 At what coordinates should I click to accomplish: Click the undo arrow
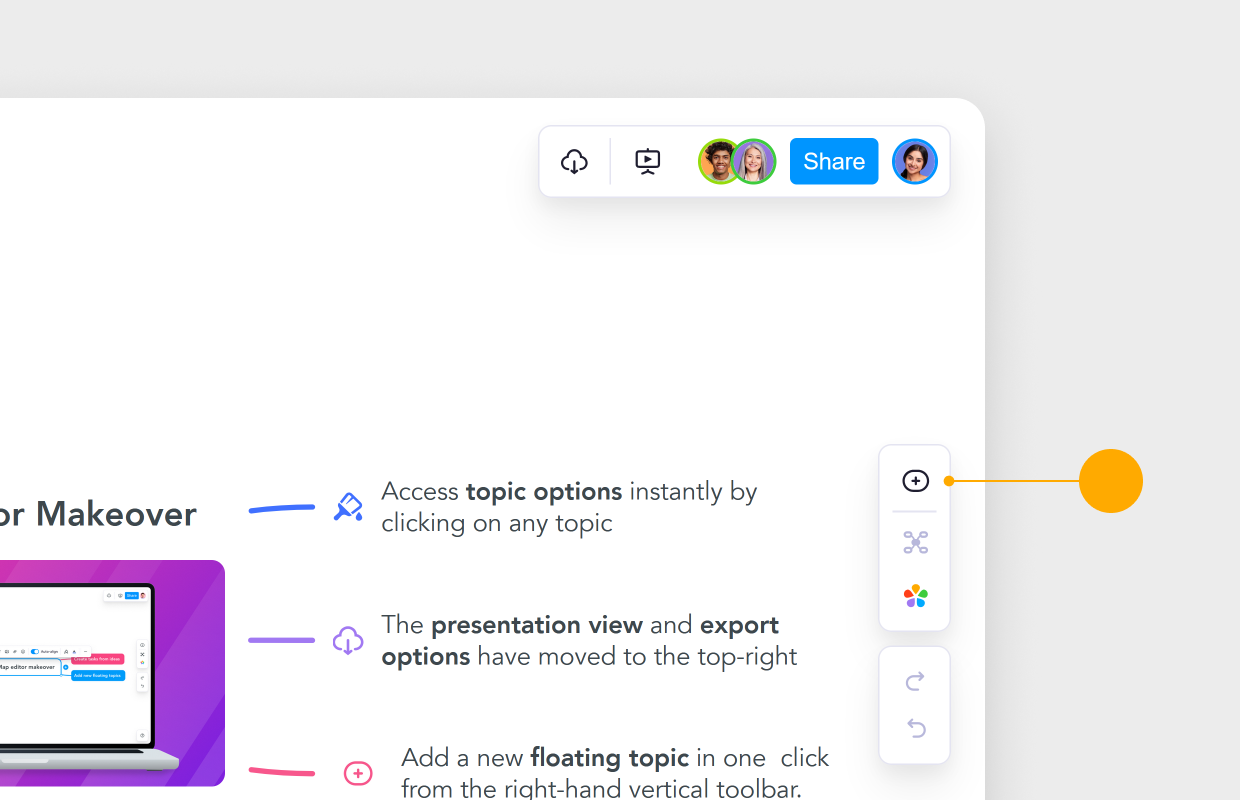click(x=915, y=728)
